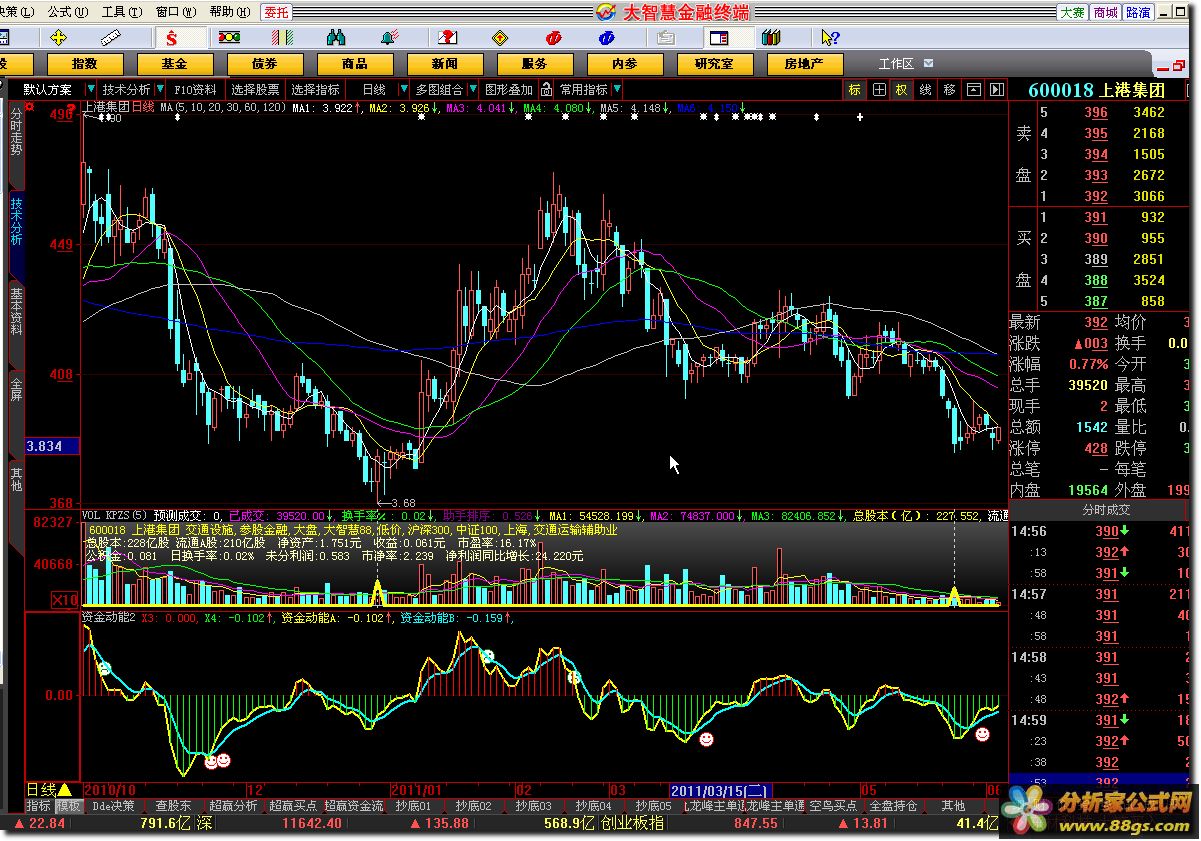Click the books library icon
The image size is (1201, 841).
tap(770, 38)
